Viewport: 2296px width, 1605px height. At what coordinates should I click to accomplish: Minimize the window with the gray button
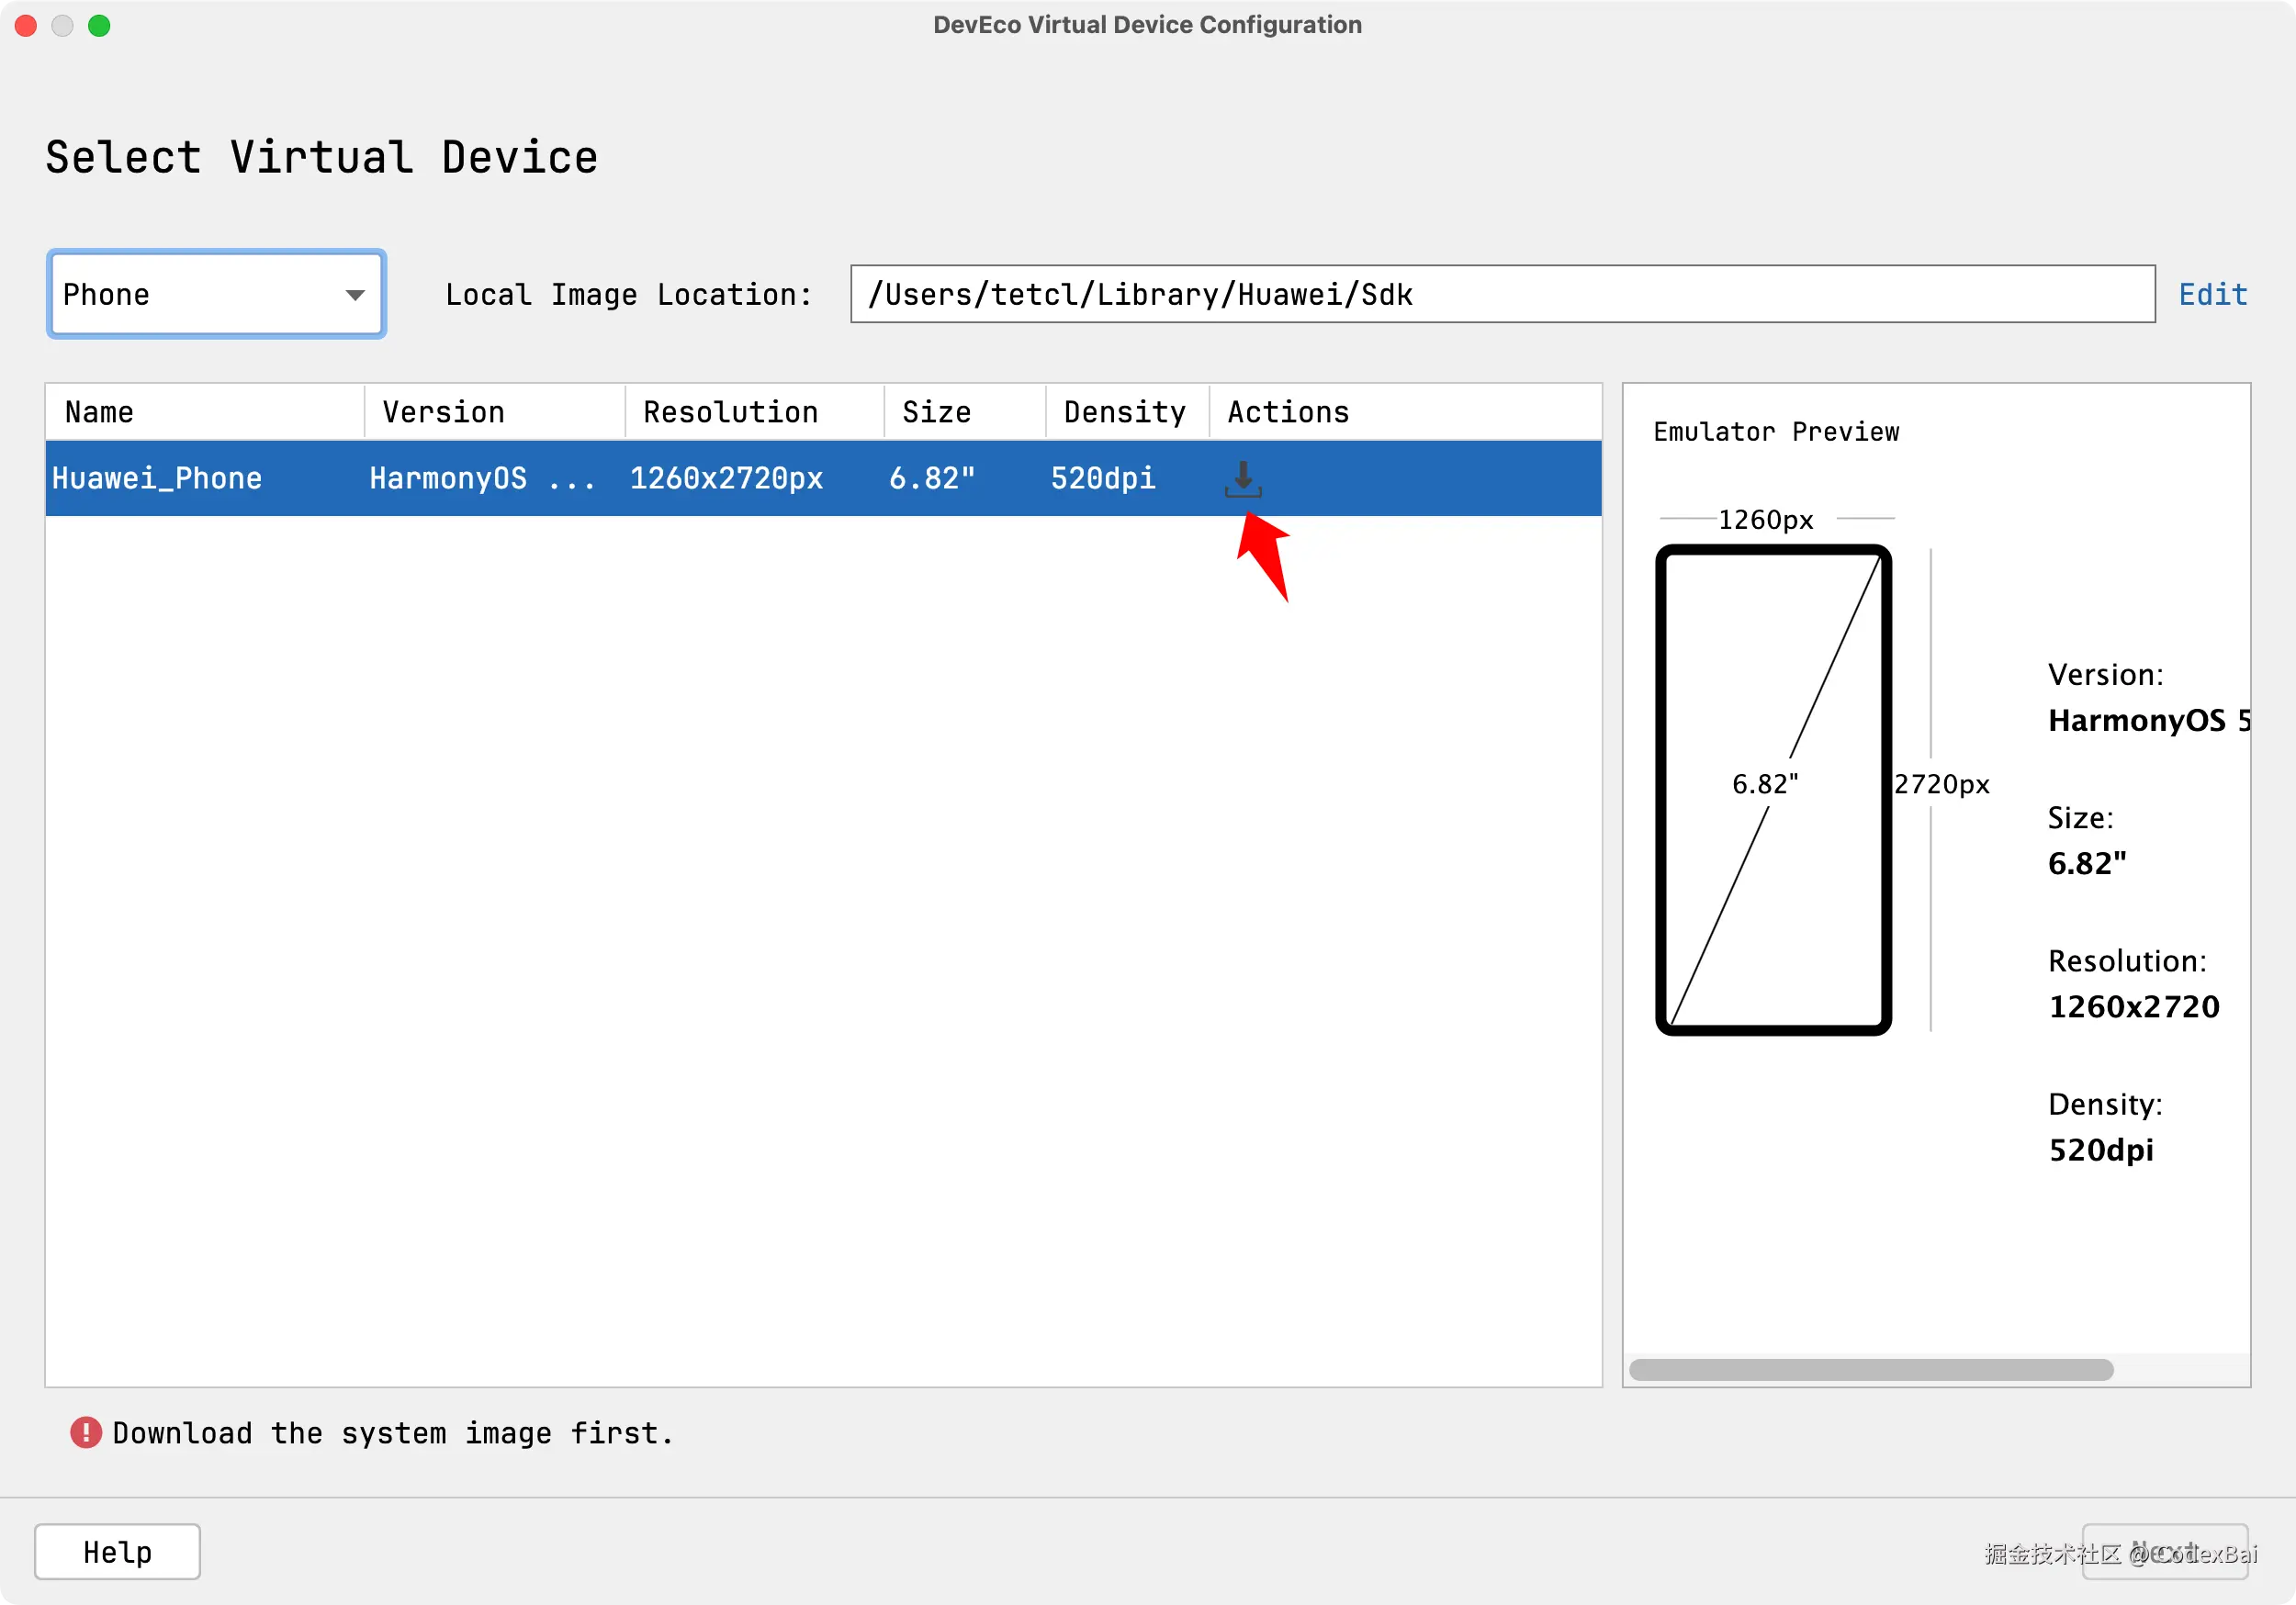62,25
